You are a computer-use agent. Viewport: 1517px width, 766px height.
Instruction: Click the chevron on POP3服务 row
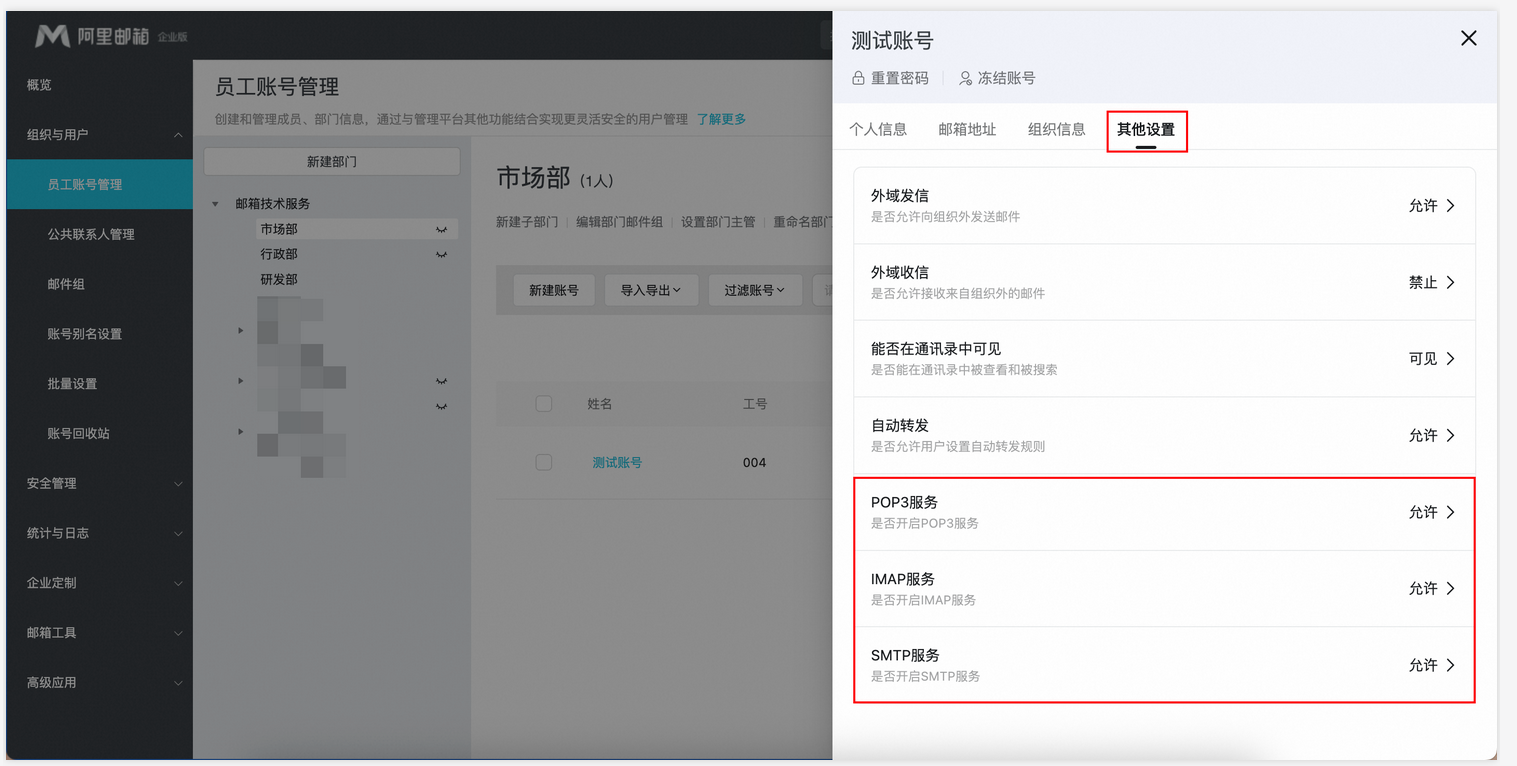(1450, 512)
